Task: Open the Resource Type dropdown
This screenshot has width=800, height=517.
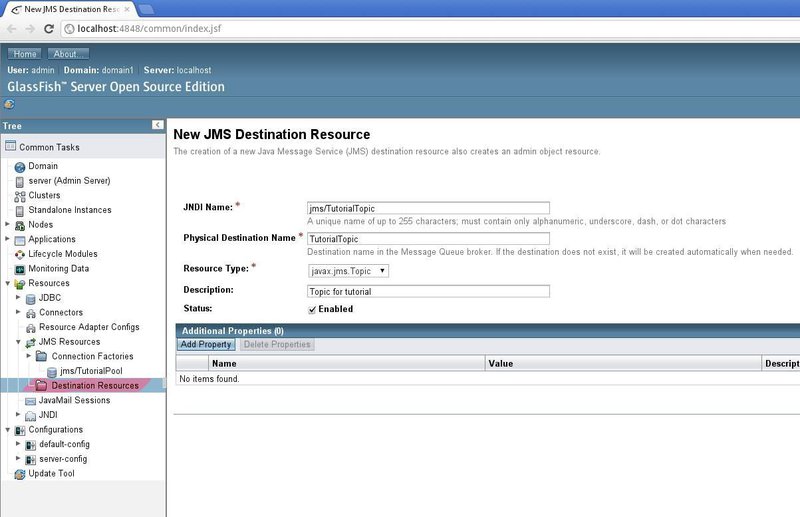Action: 348,271
